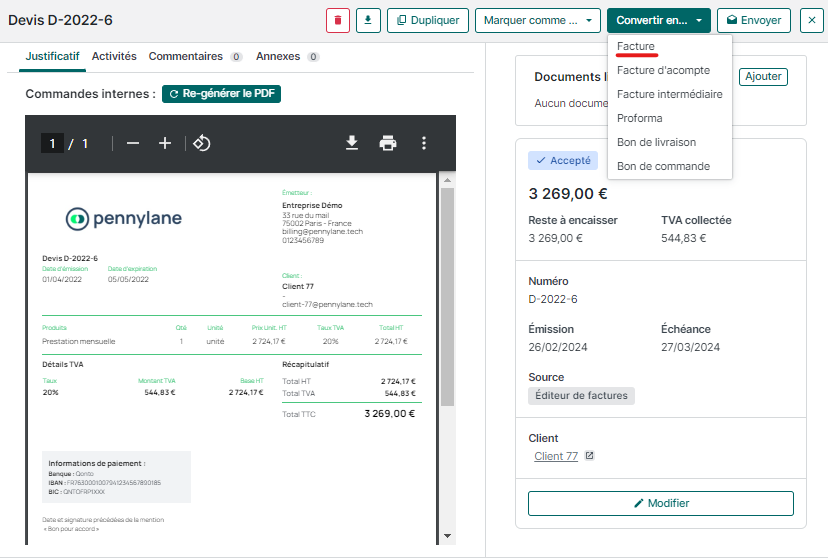
Task: Switch to the Activités tab
Action: [114, 57]
